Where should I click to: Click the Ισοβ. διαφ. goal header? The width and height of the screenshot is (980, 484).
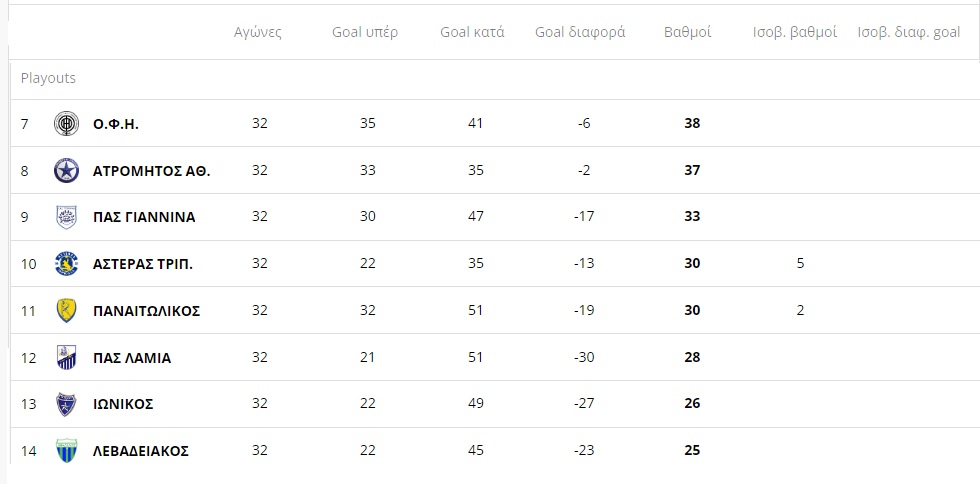[909, 33]
